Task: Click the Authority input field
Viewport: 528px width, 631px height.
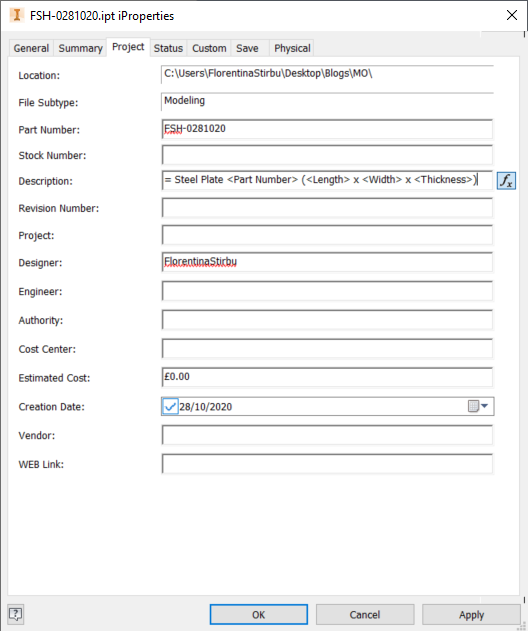Action: pyautogui.click(x=327, y=320)
